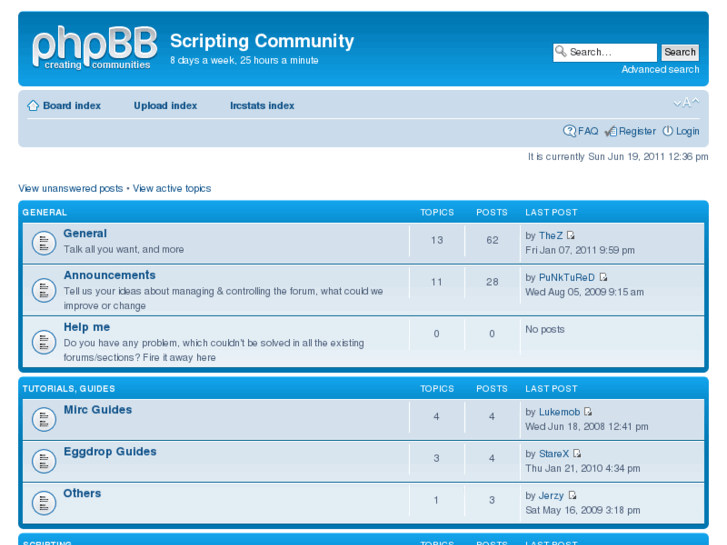Viewport: 727px width, 545px height.
Task: Click the date "Thu Jan 21, 2010 4:34 pm"
Action: click(583, 468)
